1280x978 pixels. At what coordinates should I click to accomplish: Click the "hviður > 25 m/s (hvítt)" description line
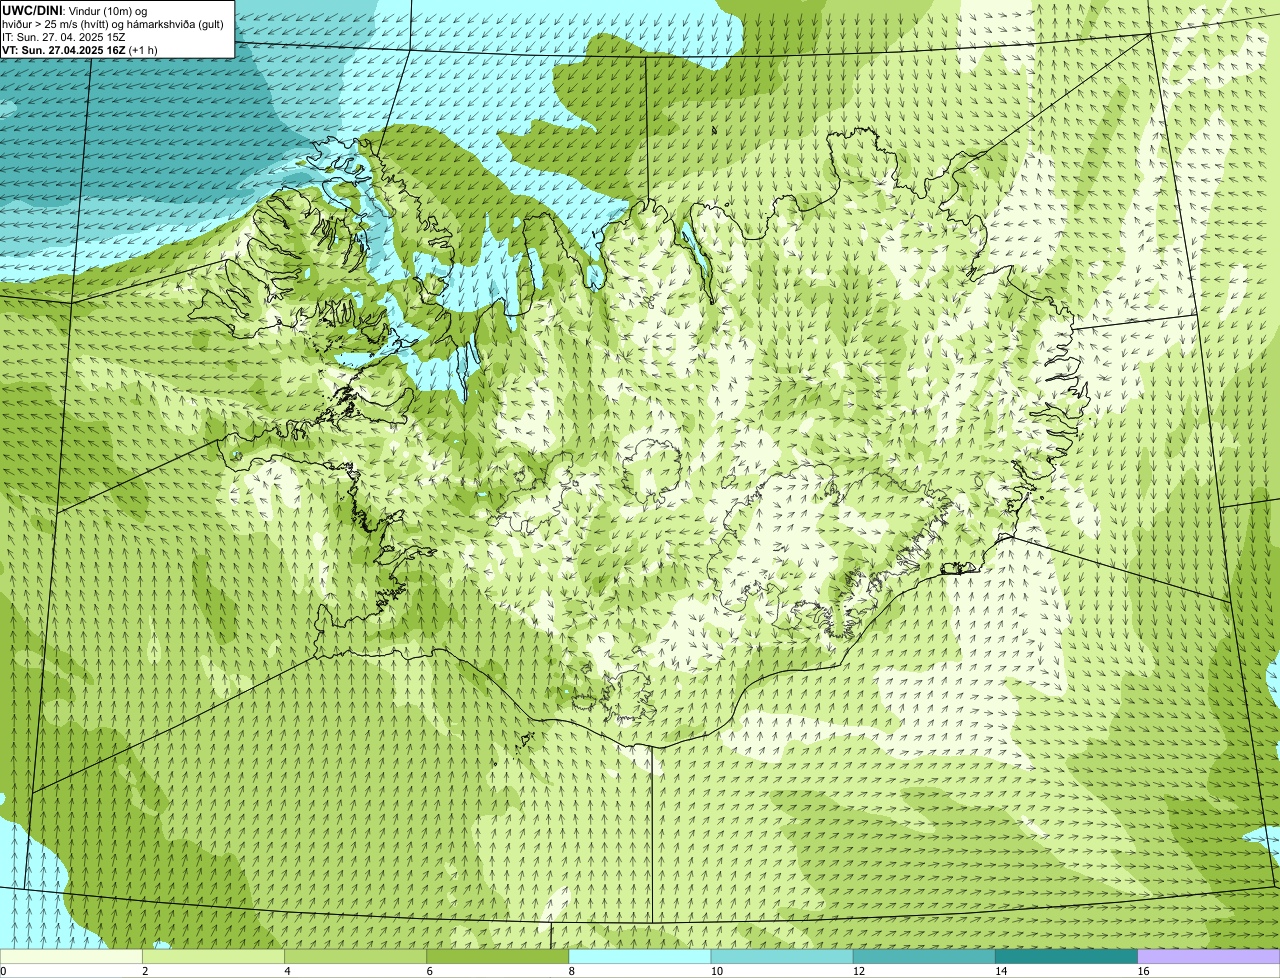click(x=113, y=24)
